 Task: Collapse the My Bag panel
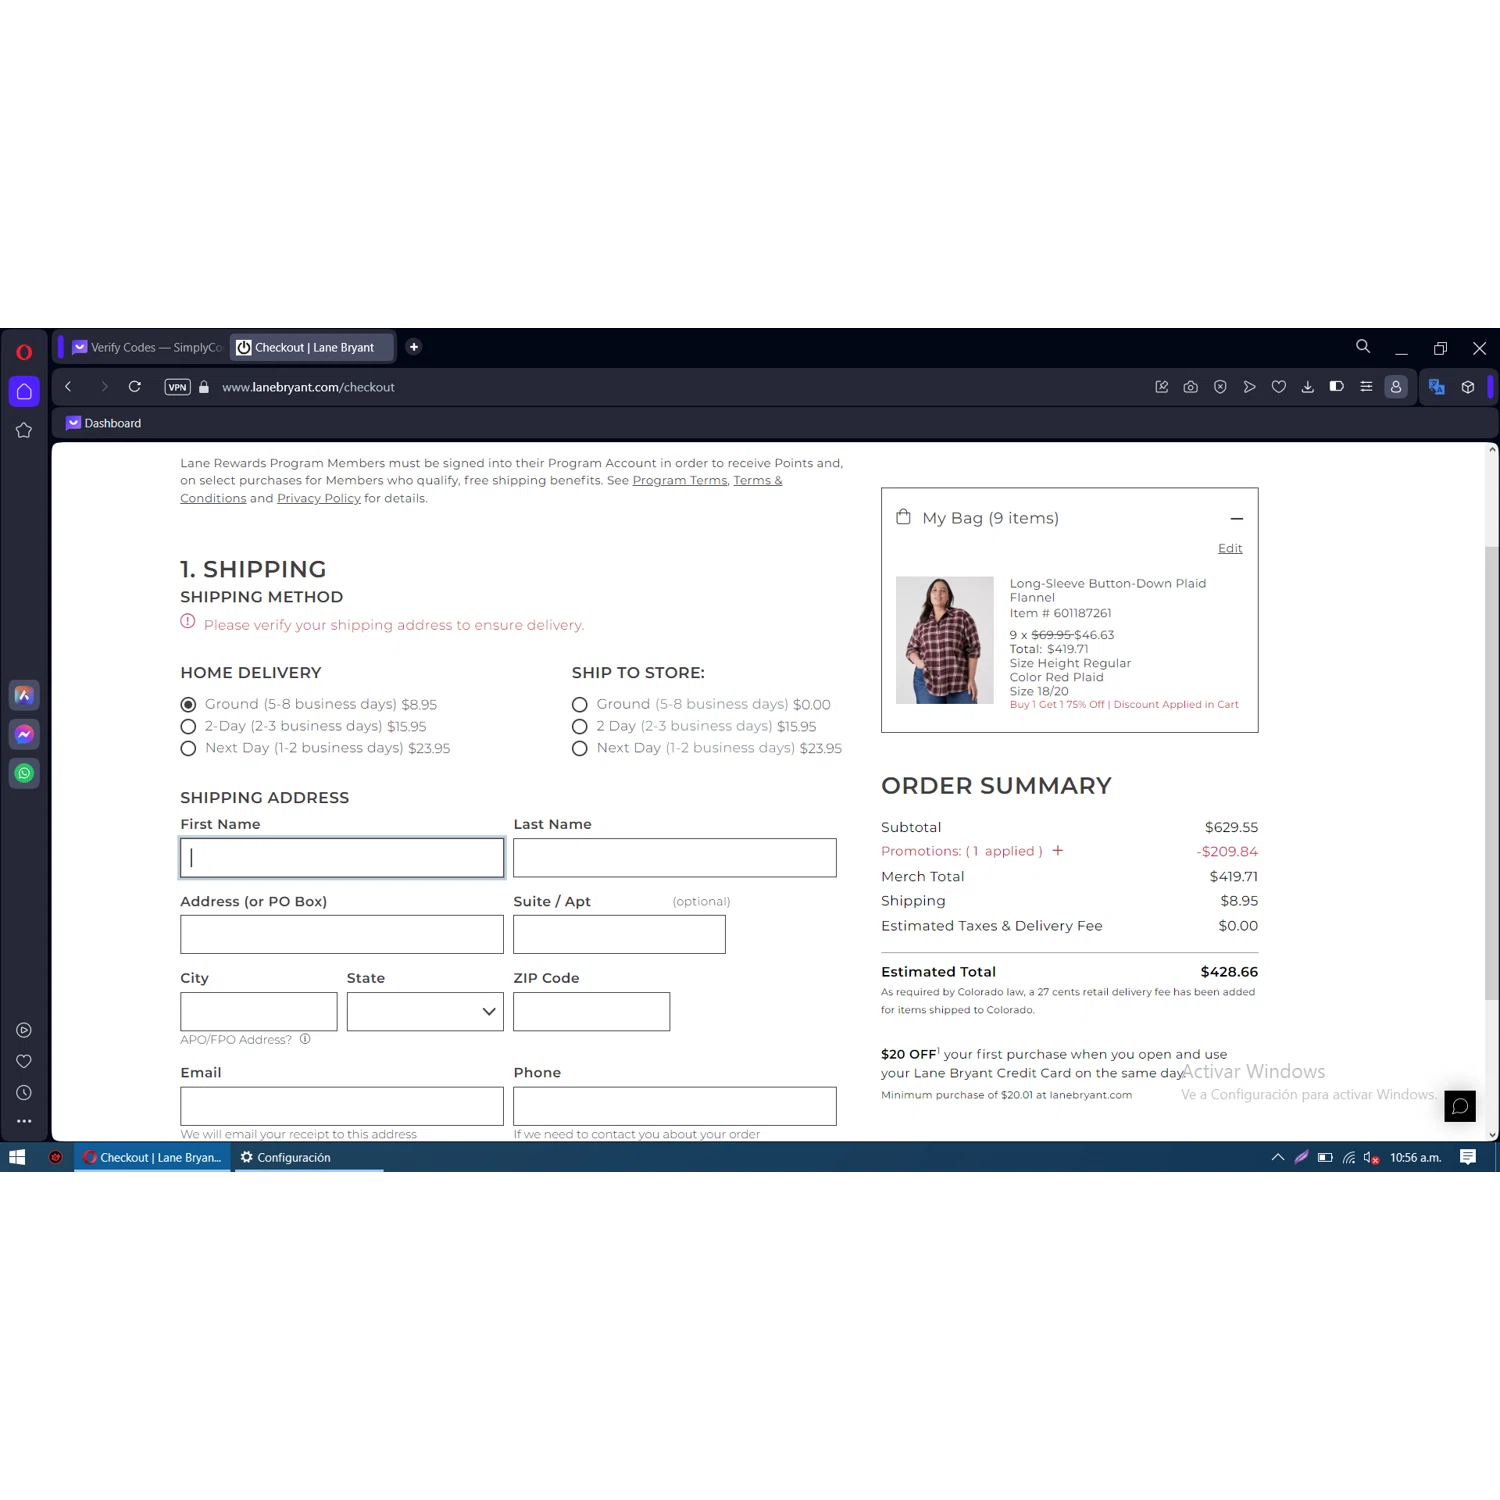pyautogui.click(x=1237, y=518)
